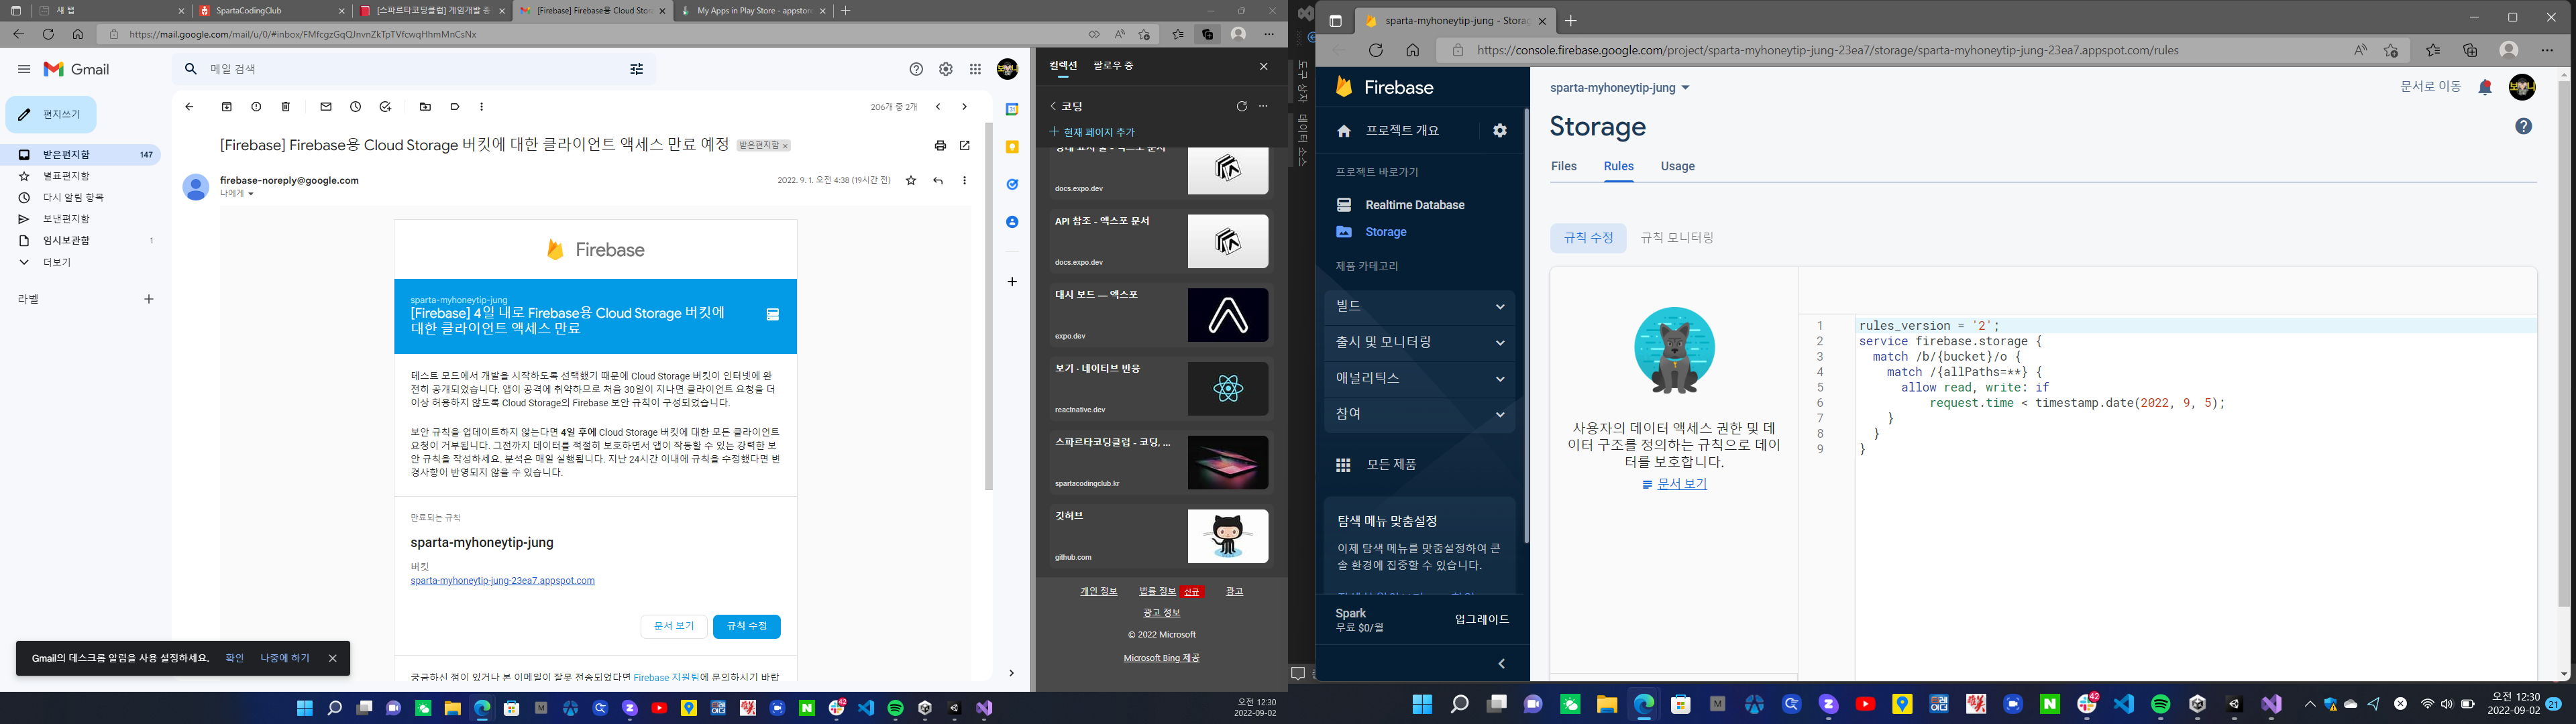Dismiss the Gmail notification banner X
This screenshot has width=2576, height=724.
coord(332,658)
